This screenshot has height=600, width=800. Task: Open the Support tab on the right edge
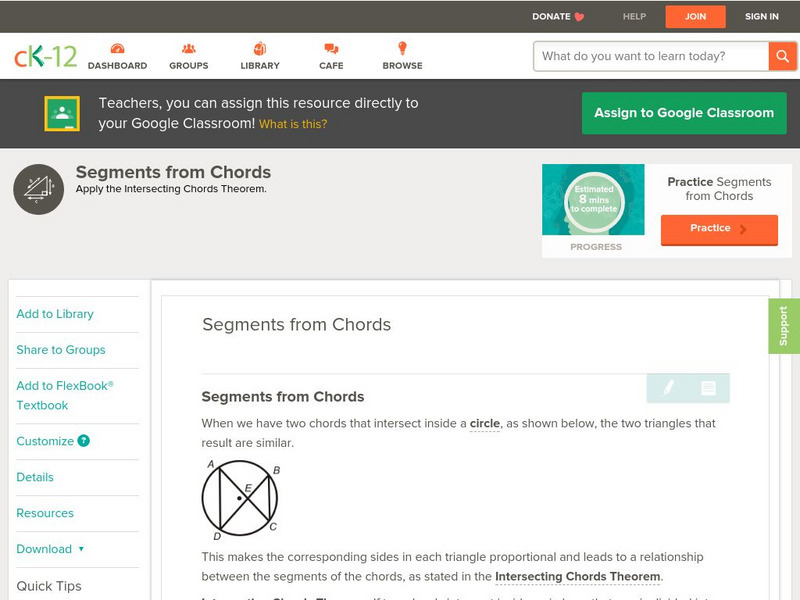pyautogui.click(x=786, y=324)
